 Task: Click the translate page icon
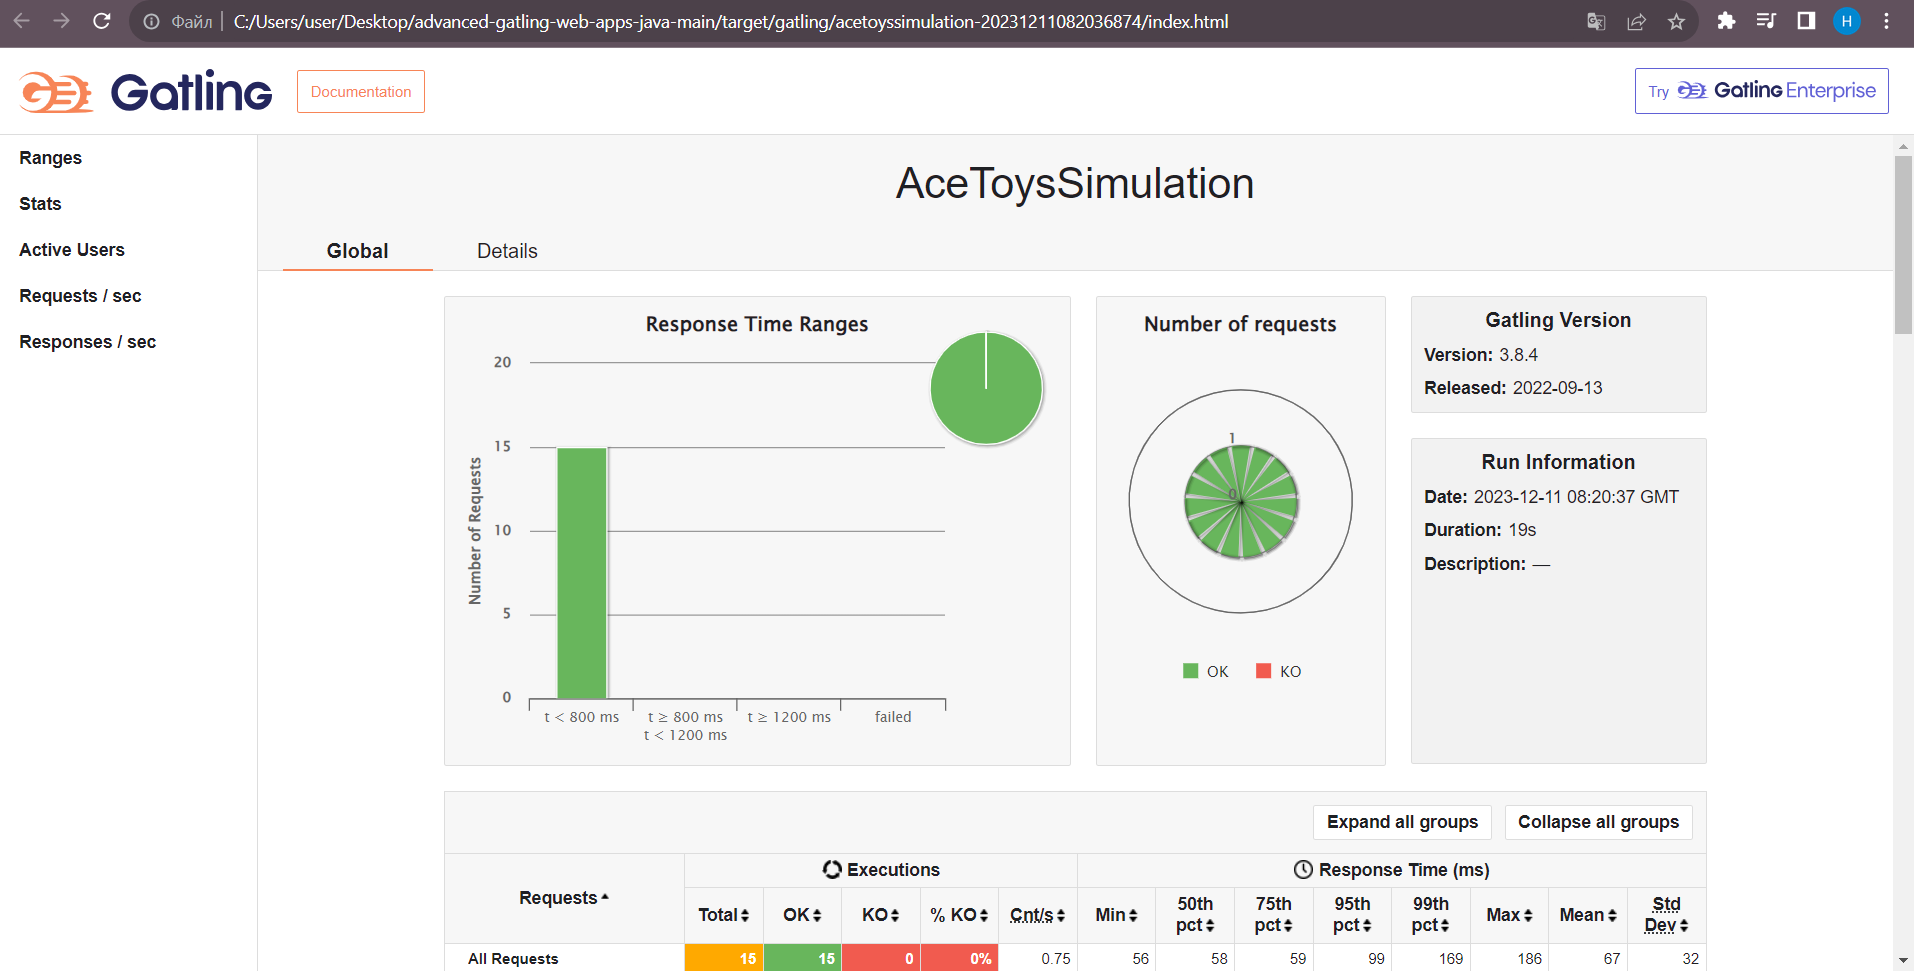(1596, 21)
